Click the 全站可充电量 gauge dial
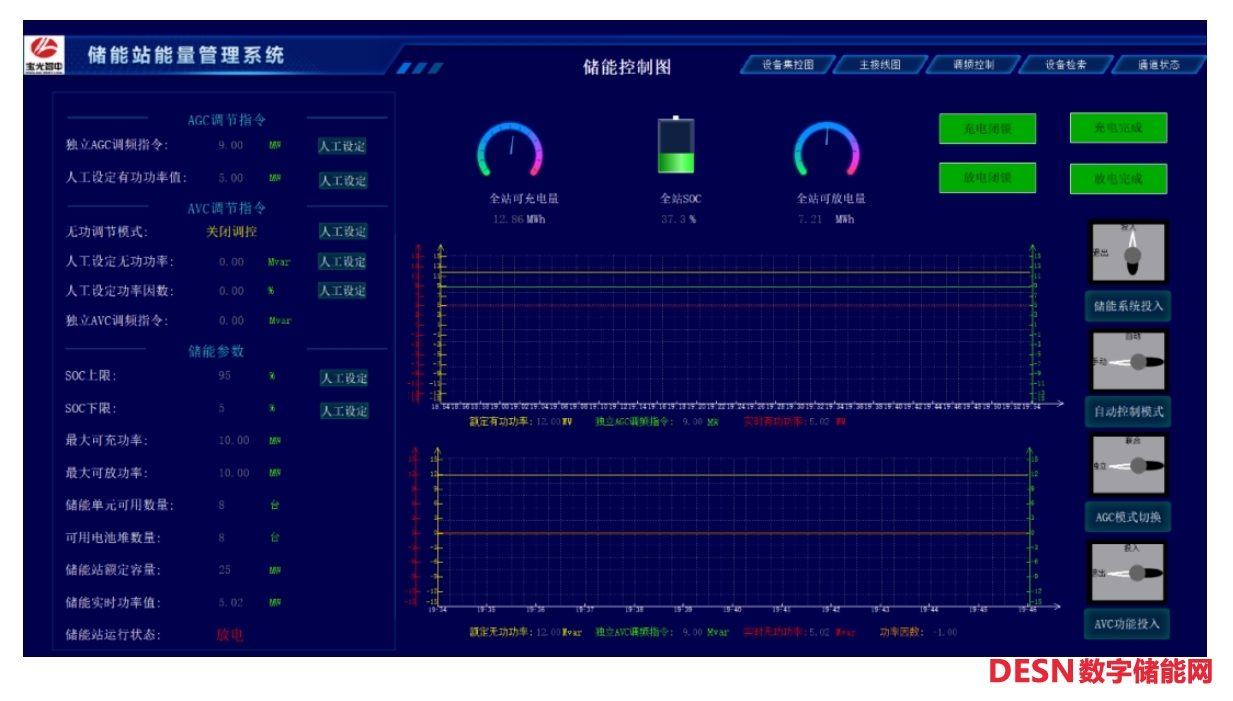This screenshot has width=1233, height=701. tap(510, 152)
